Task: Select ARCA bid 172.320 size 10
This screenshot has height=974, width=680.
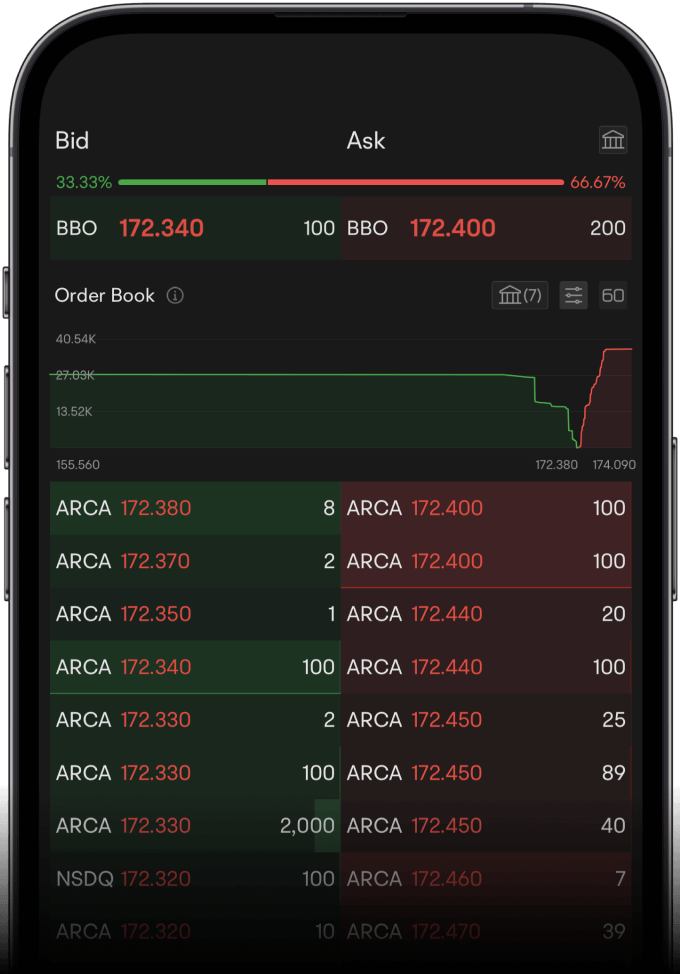Action: click(195, 931)
